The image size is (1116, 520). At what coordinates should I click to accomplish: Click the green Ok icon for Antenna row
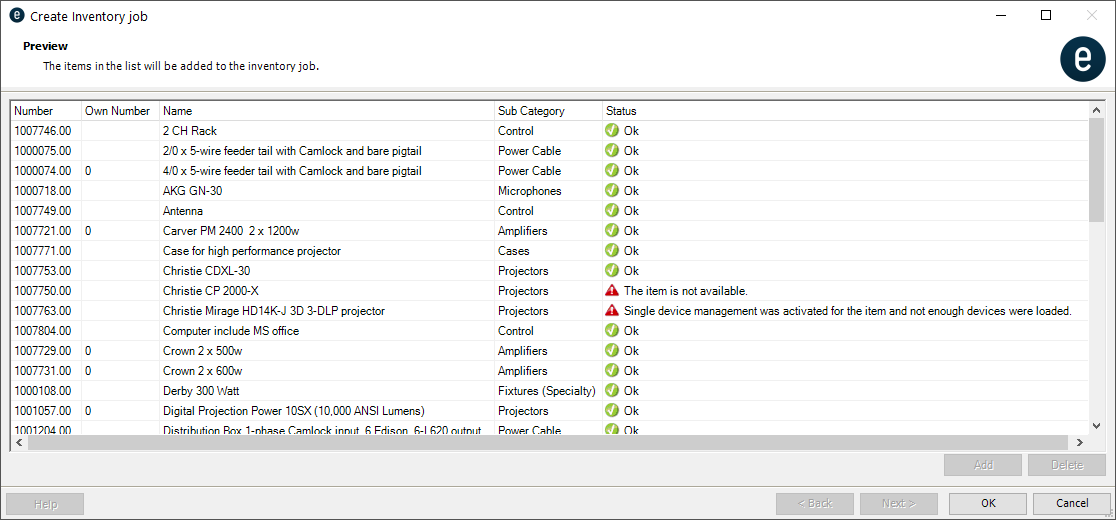click(612, 211)
